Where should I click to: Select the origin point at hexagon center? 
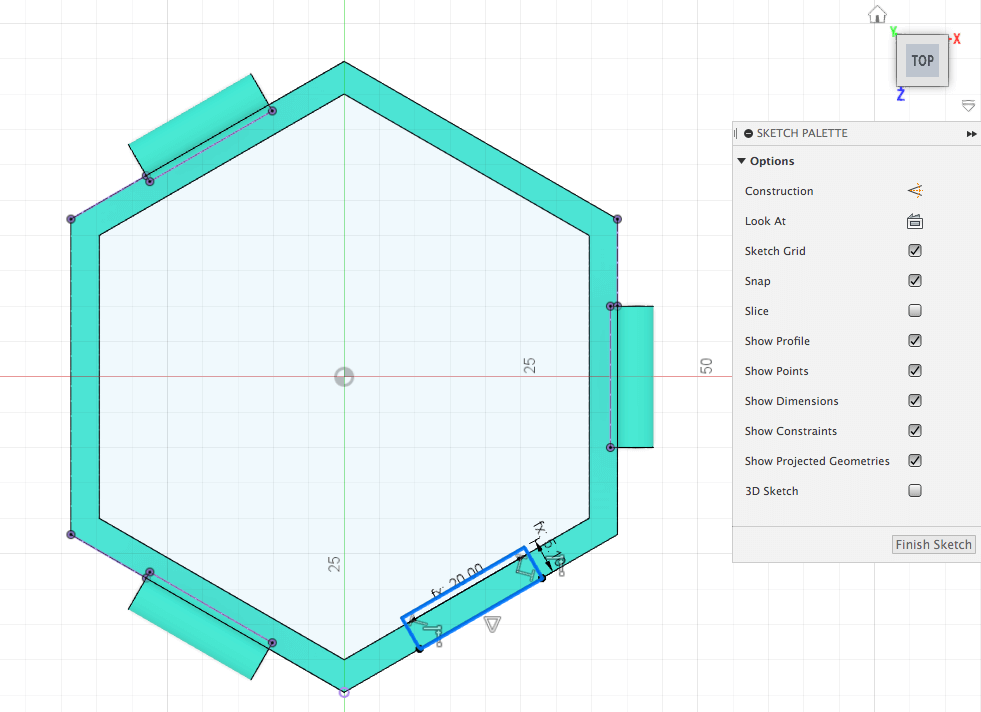pos(343,377)
